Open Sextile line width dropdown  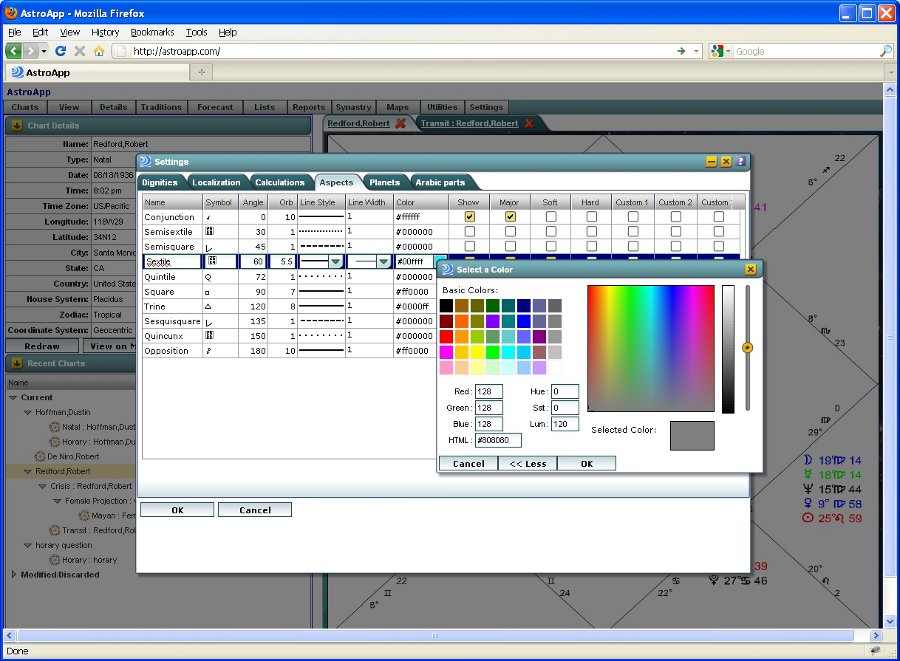(x=383, y=262)
